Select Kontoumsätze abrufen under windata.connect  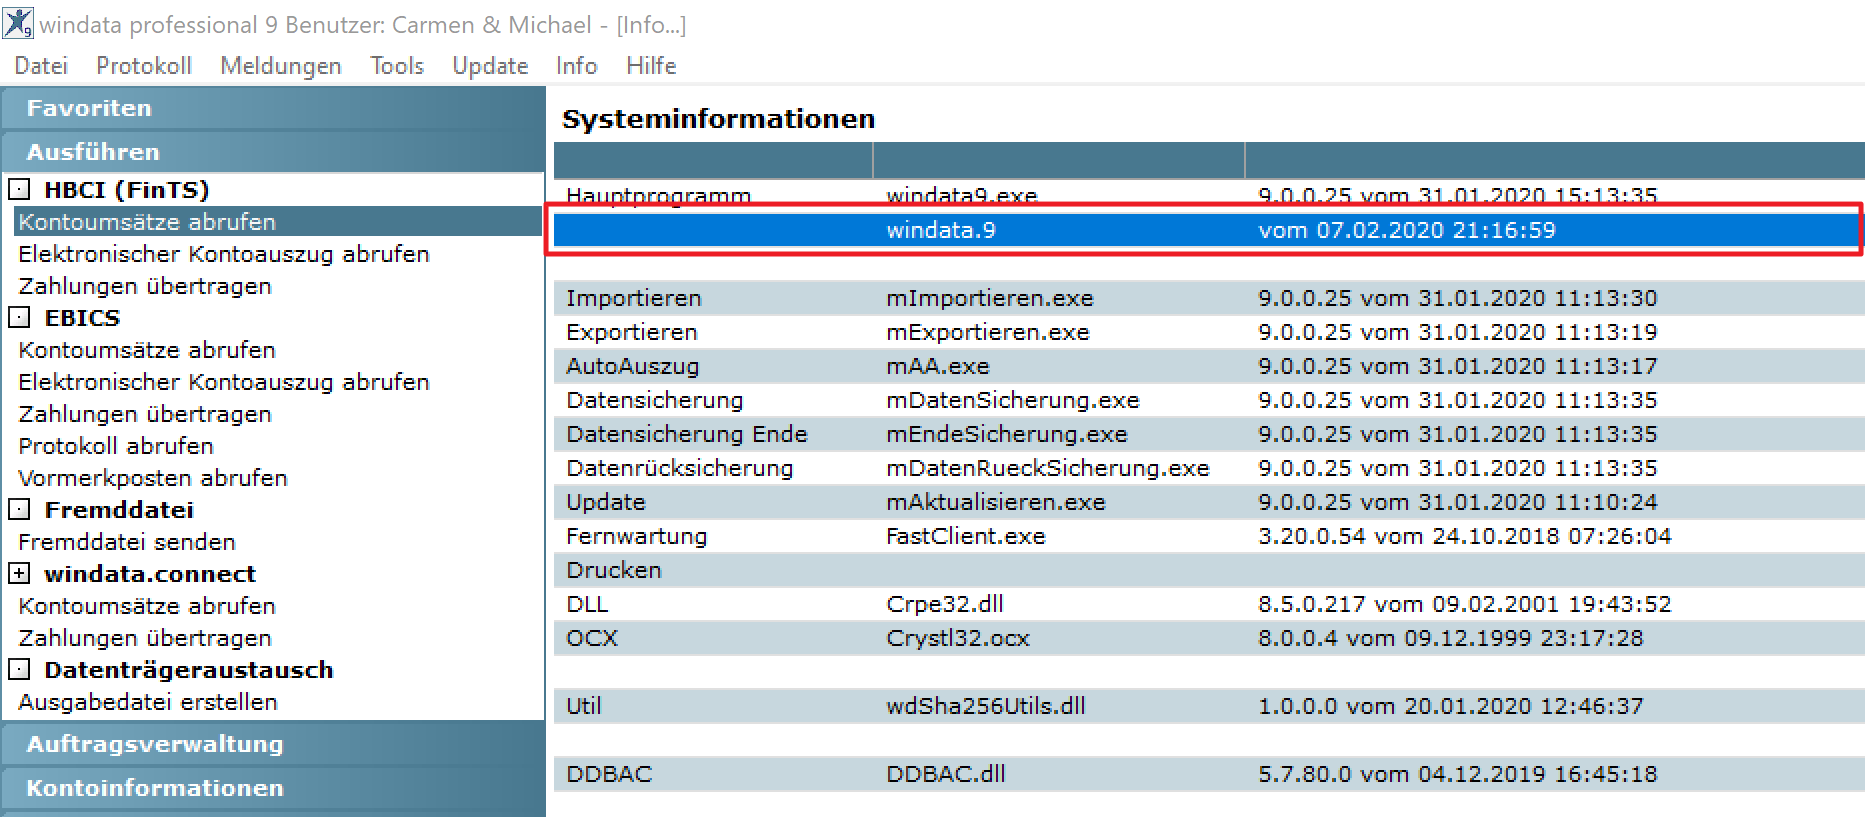tap(147, 606)
